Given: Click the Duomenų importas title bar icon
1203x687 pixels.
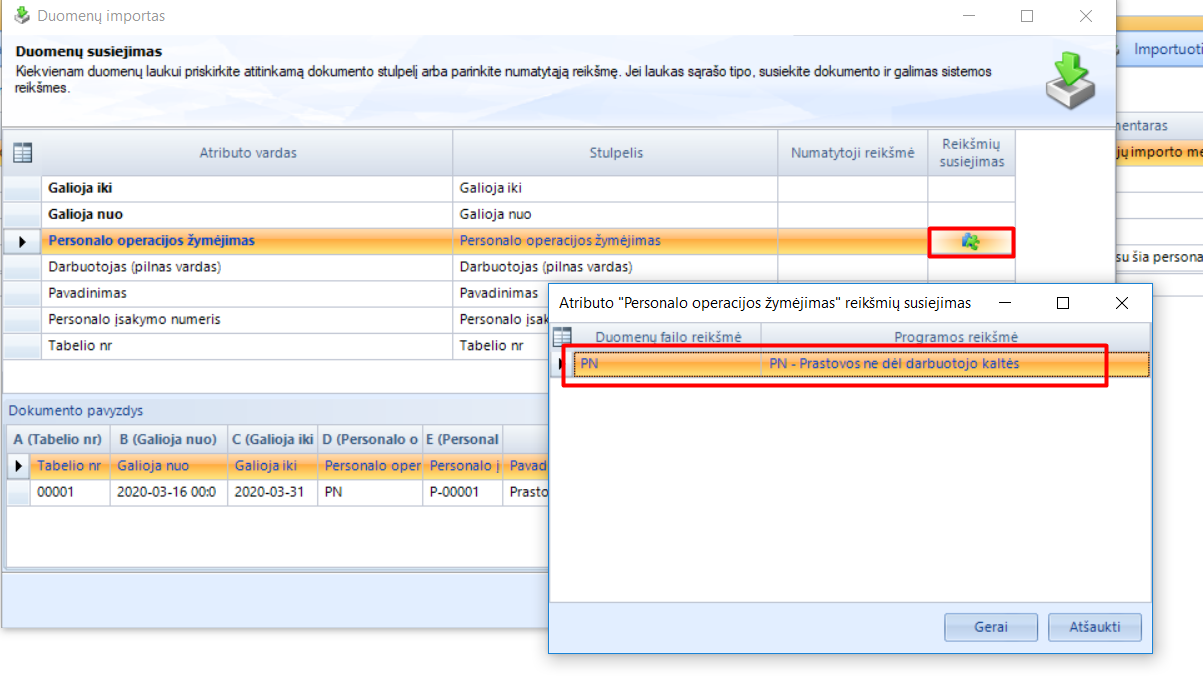Looking at the screenshot, I should pyautogui.click(x=20, y=16).
